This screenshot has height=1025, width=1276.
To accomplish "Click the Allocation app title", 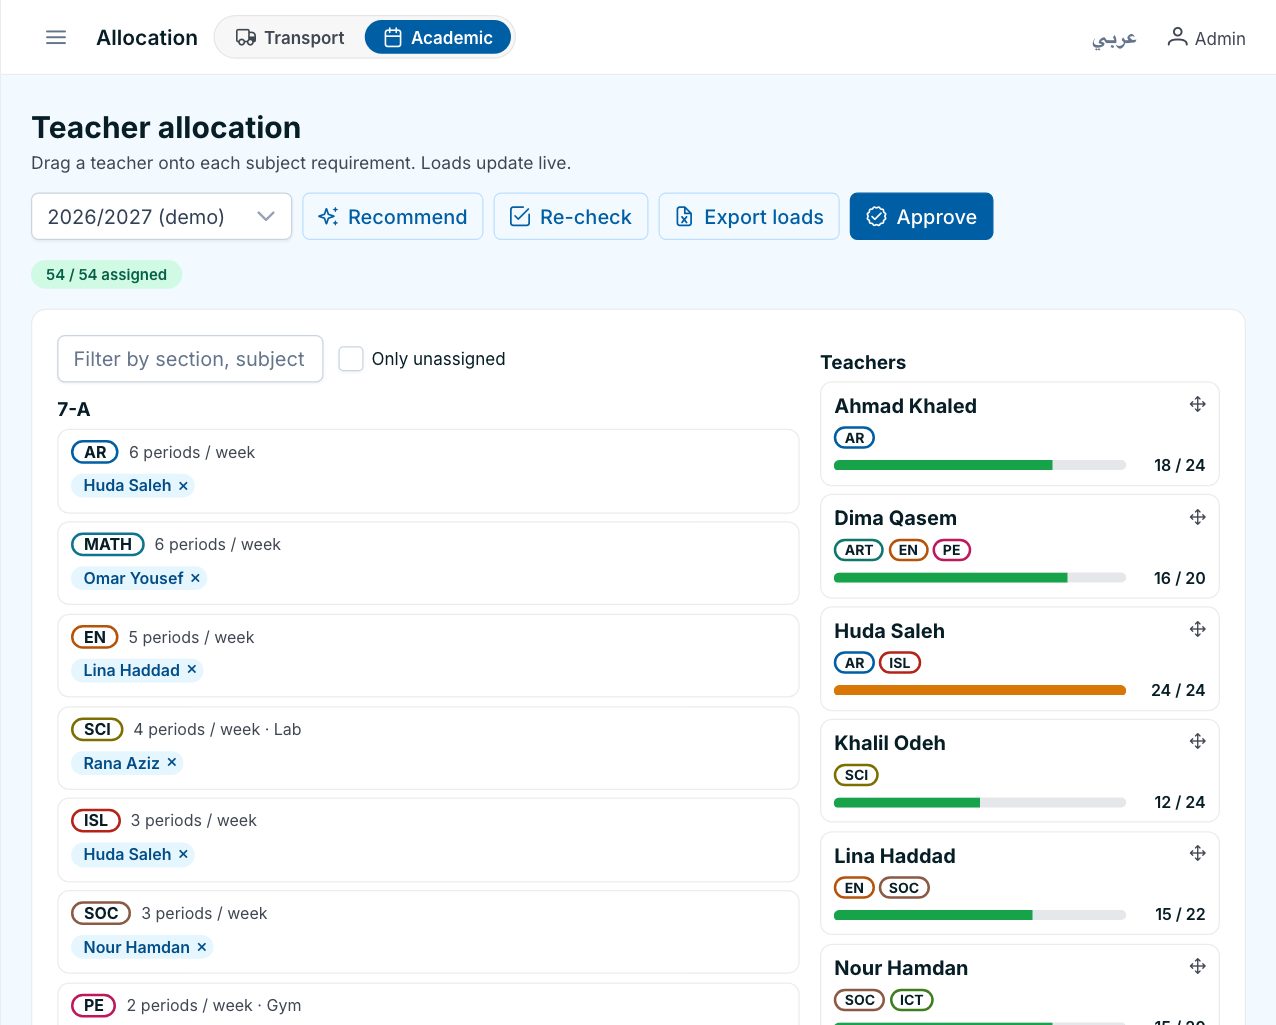I will click(147, 37).
